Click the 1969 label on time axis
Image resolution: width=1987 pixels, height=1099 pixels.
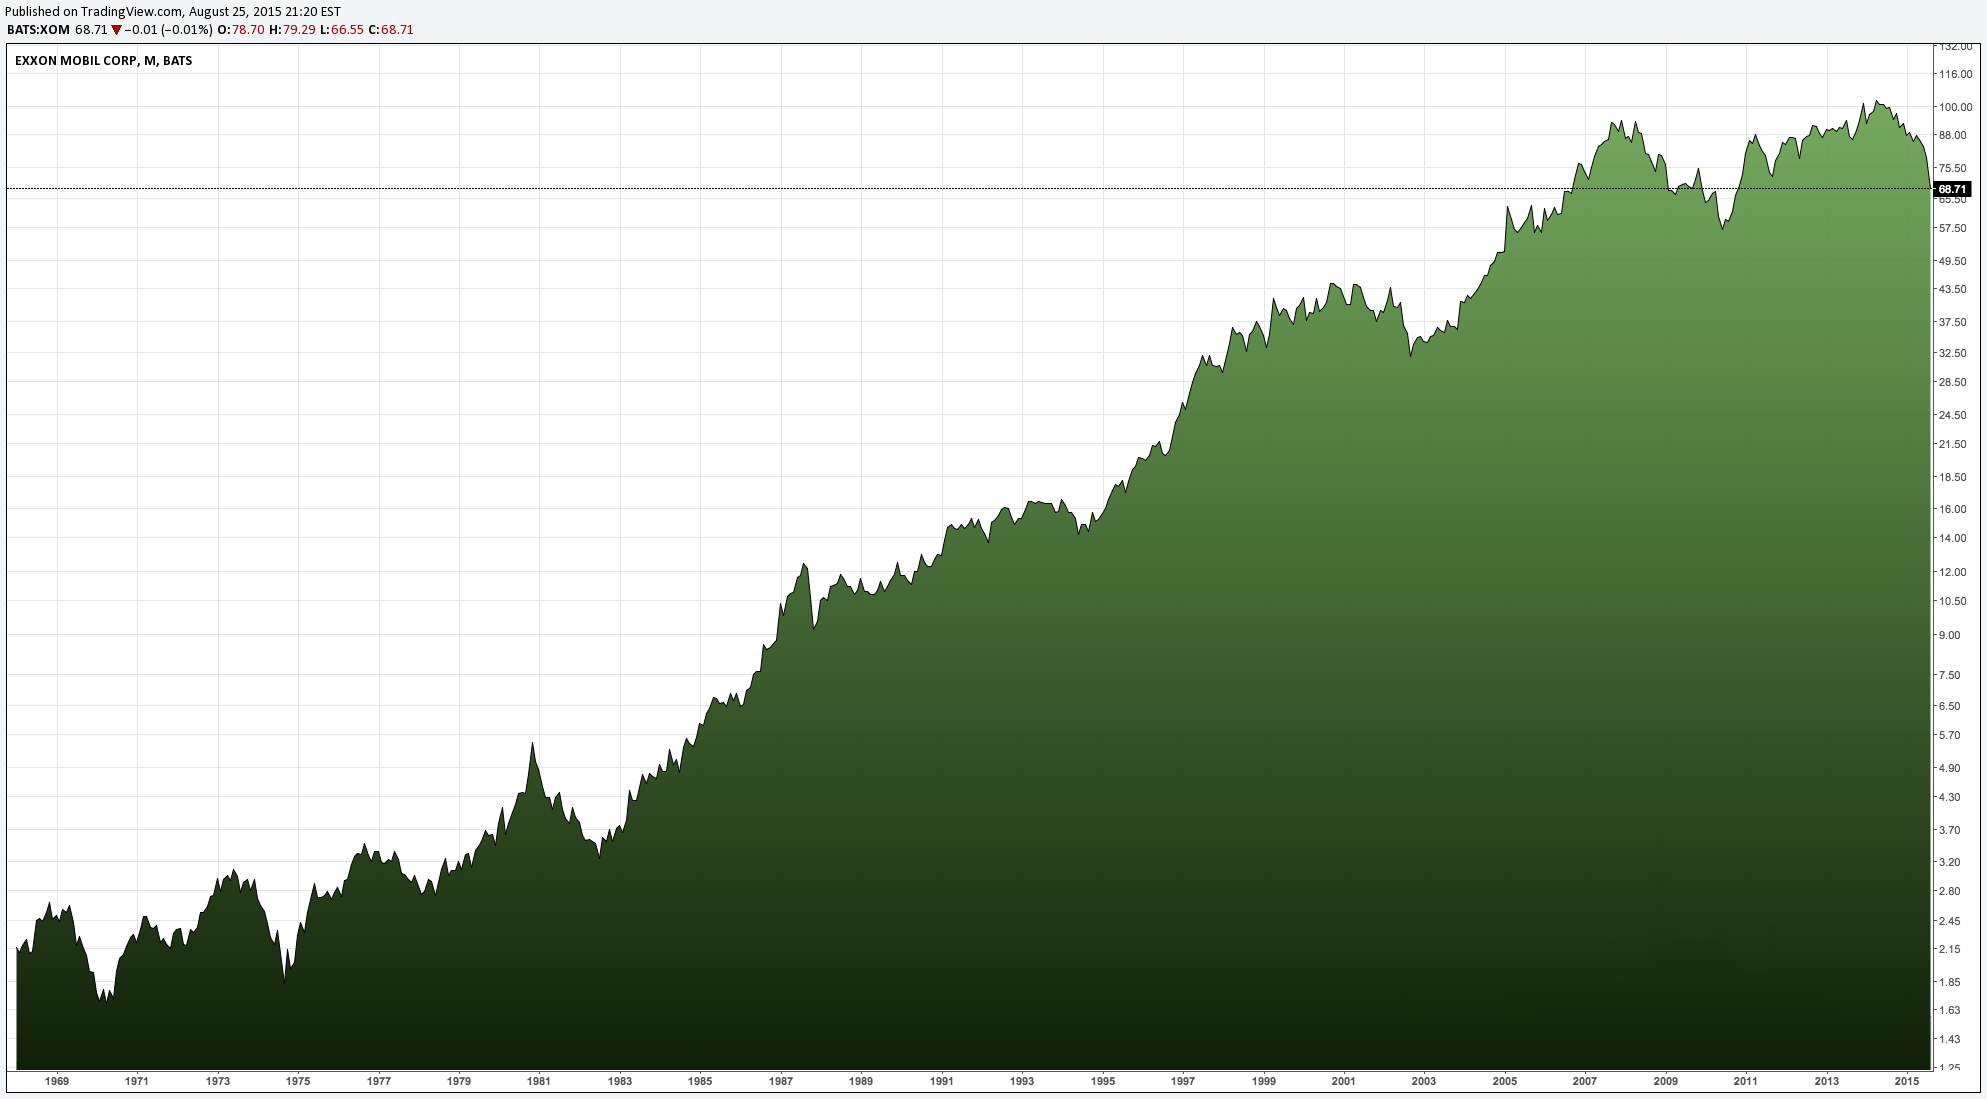(x=57, y=1081)
